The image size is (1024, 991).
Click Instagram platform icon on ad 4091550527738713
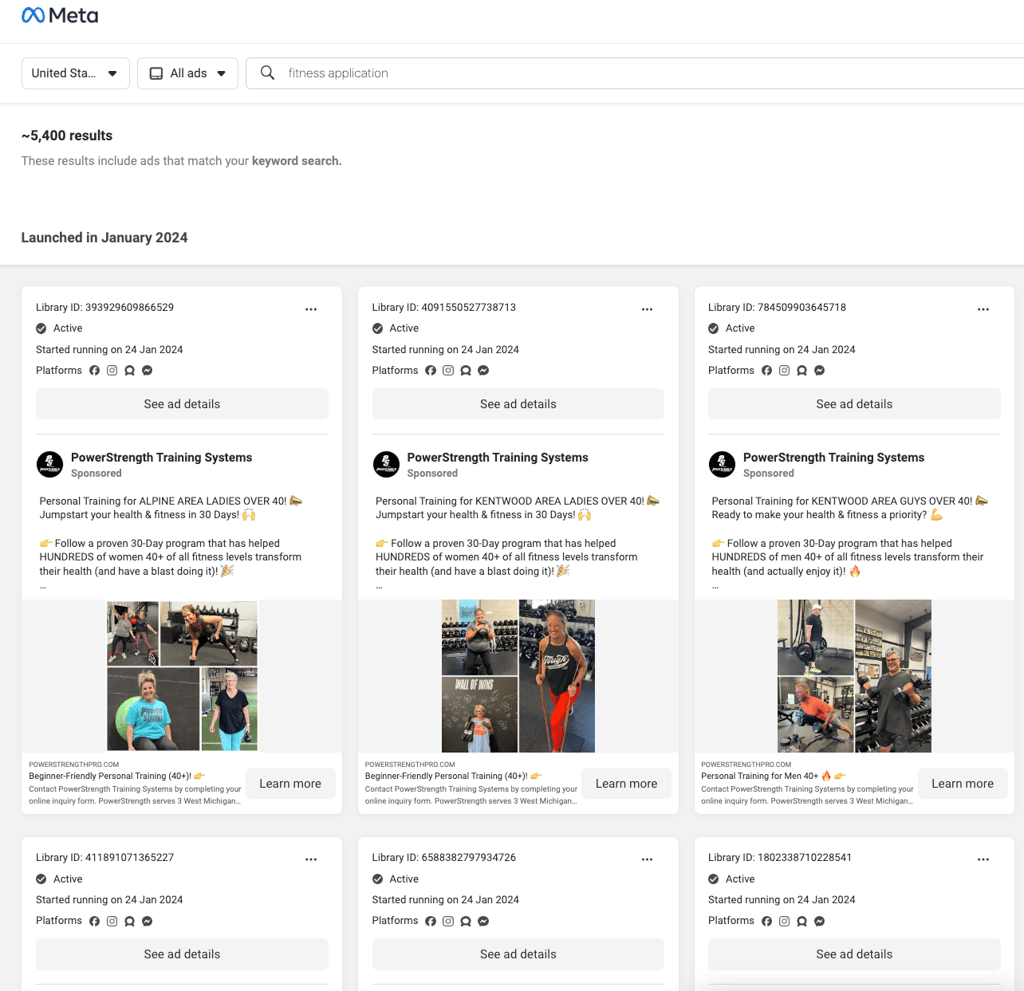(x=448, y=370)
